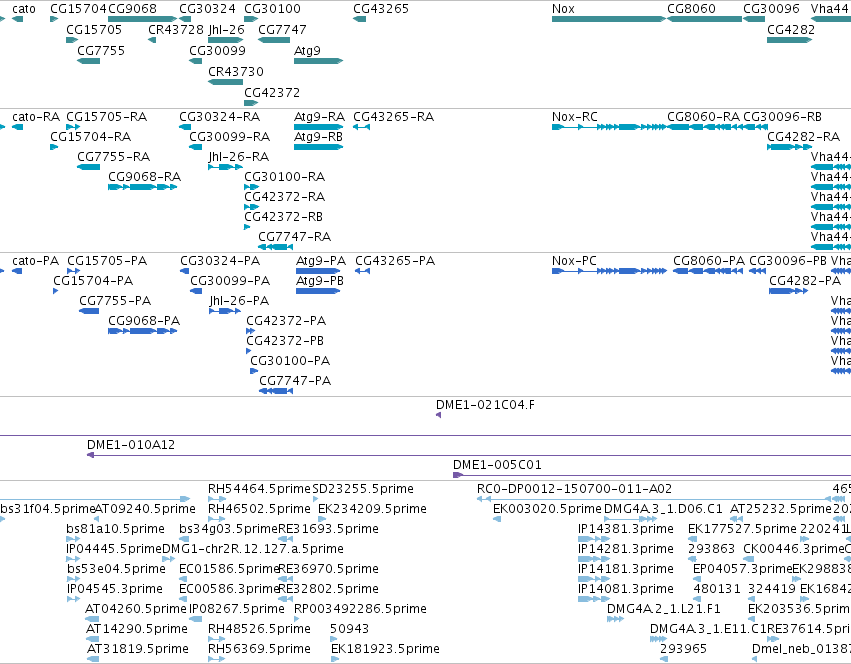
Task: Select the RC0-DP0012-150700-011-A02 EST label
Action: (x=574, y=489)
